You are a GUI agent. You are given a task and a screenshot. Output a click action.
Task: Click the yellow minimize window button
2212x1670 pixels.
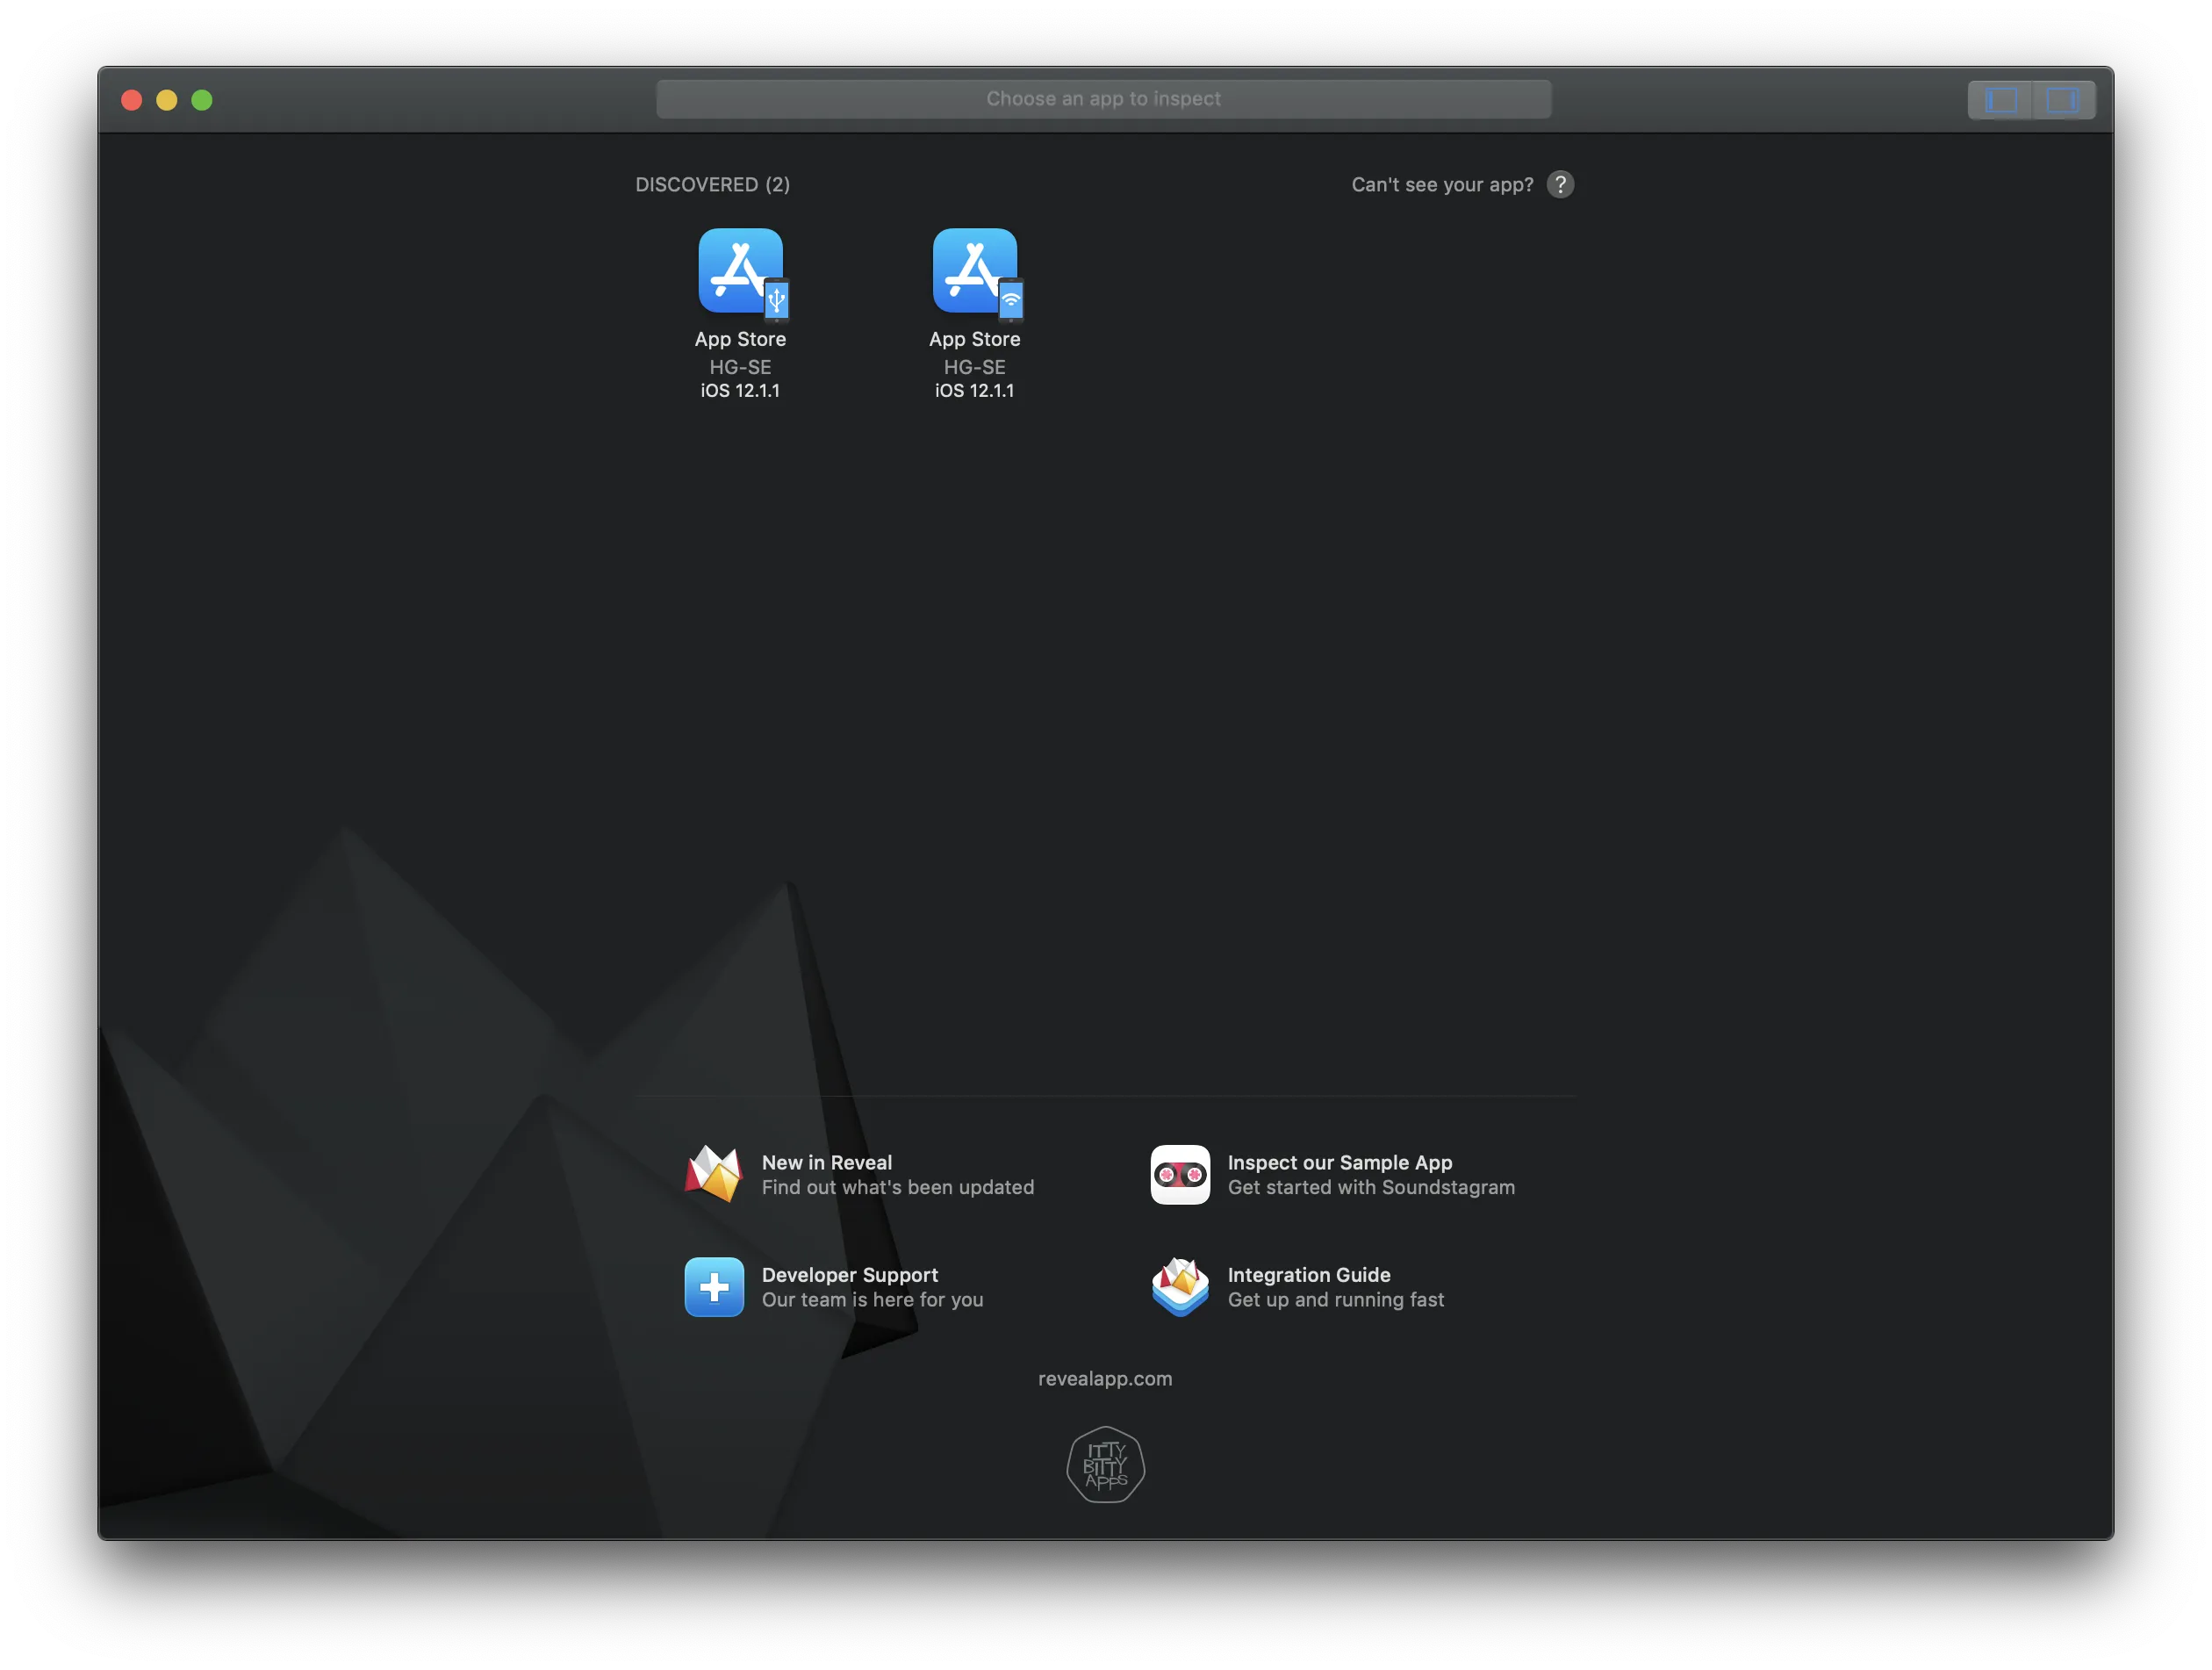coord(167,100)
